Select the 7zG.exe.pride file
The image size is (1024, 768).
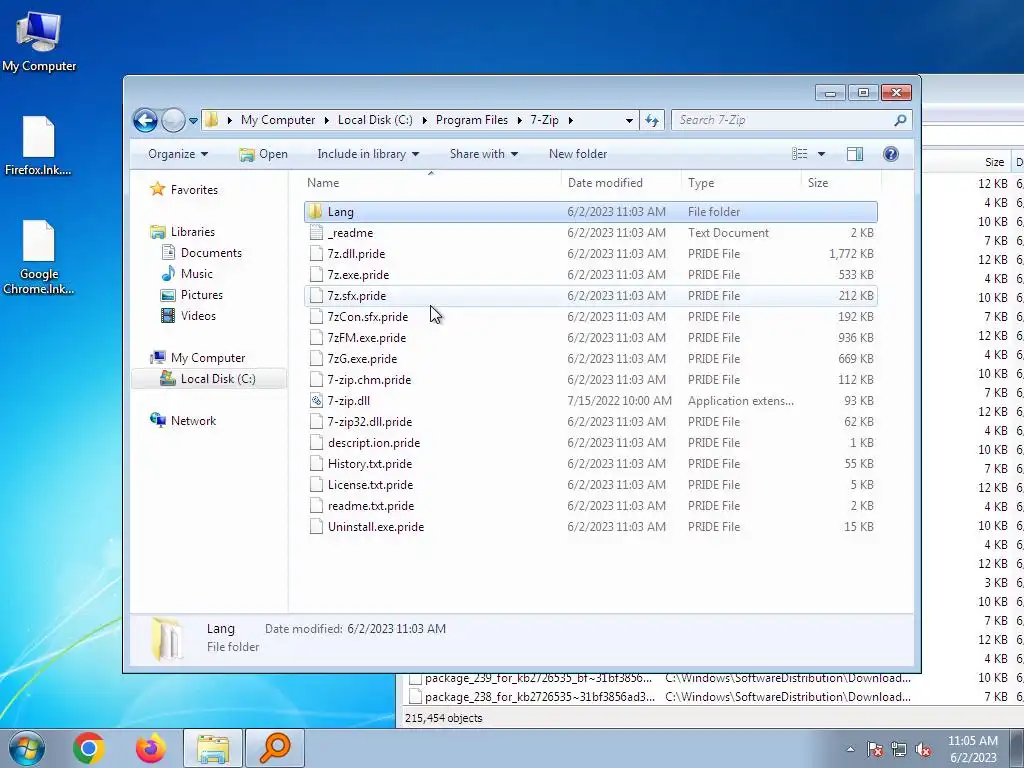(x=590, y=359)
